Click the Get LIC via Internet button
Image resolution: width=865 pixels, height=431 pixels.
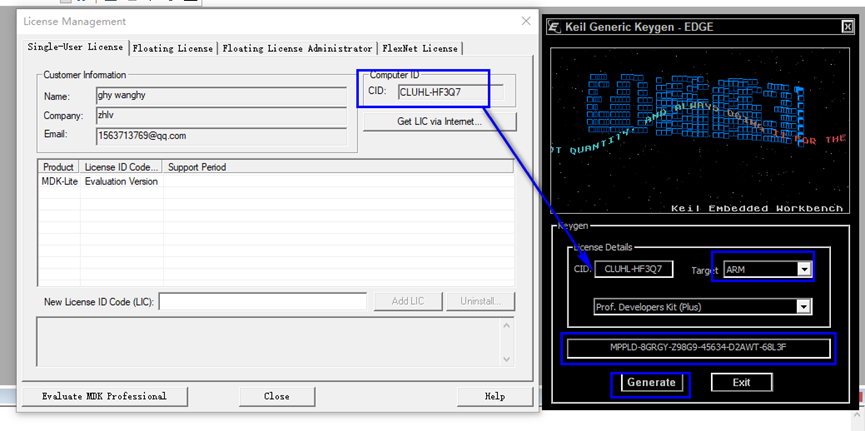pyautogui.click(x=440, y=121)
